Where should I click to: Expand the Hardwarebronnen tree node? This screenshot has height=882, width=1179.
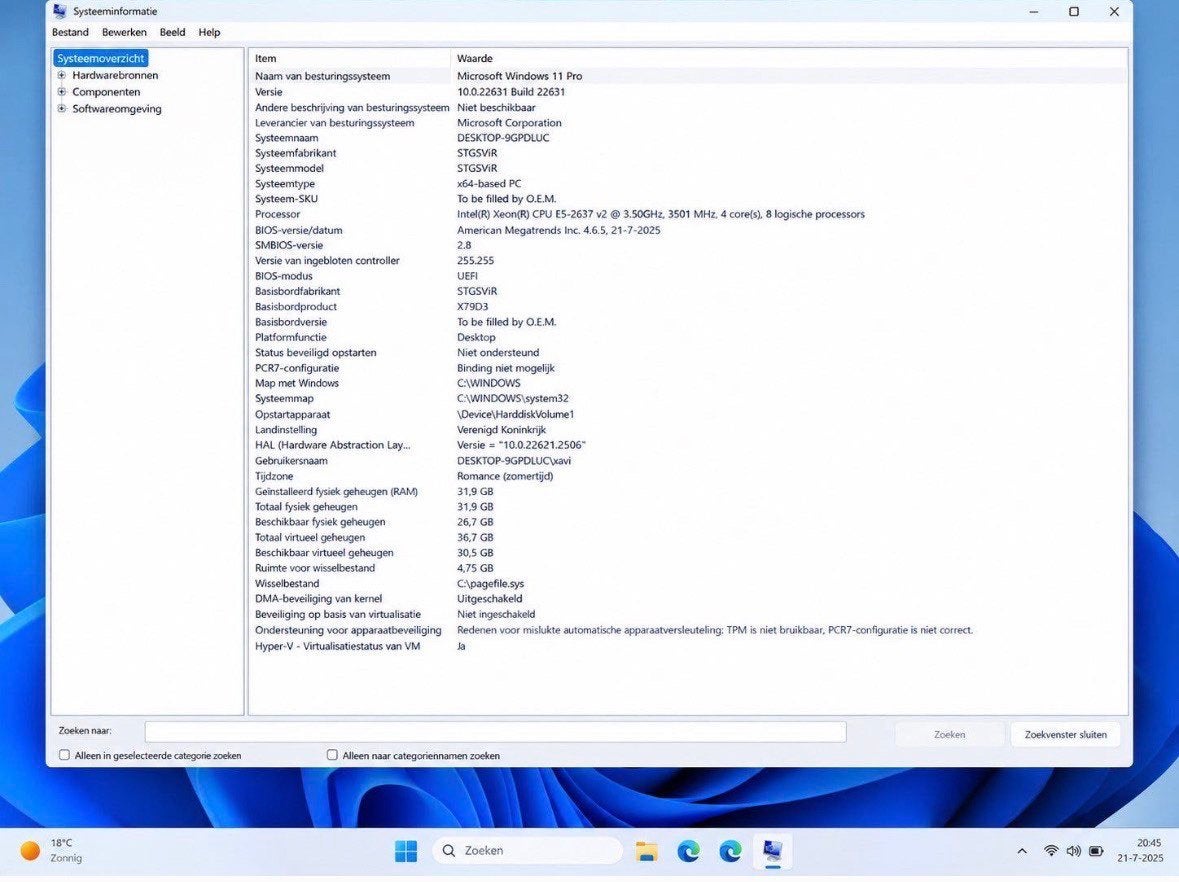tap(62, 75)
